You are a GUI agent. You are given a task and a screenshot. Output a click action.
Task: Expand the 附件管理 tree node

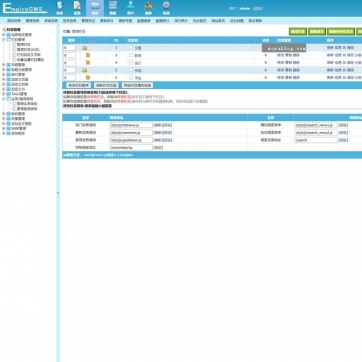point(4,114)
